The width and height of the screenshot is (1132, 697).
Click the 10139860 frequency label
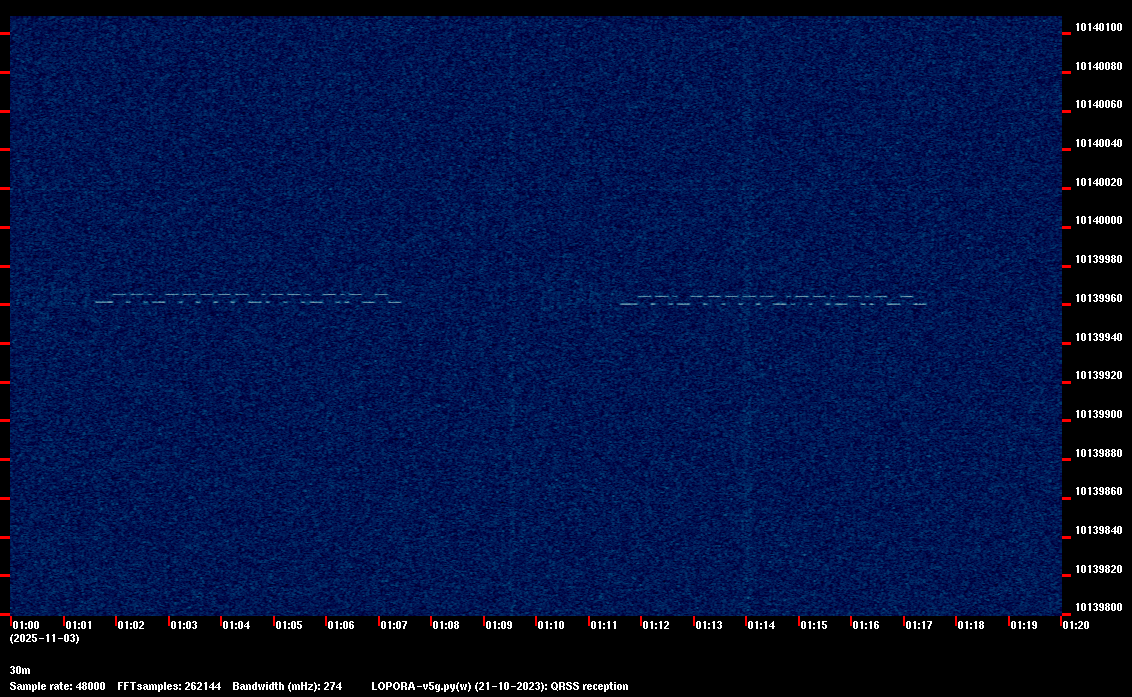pos(1099,491)
